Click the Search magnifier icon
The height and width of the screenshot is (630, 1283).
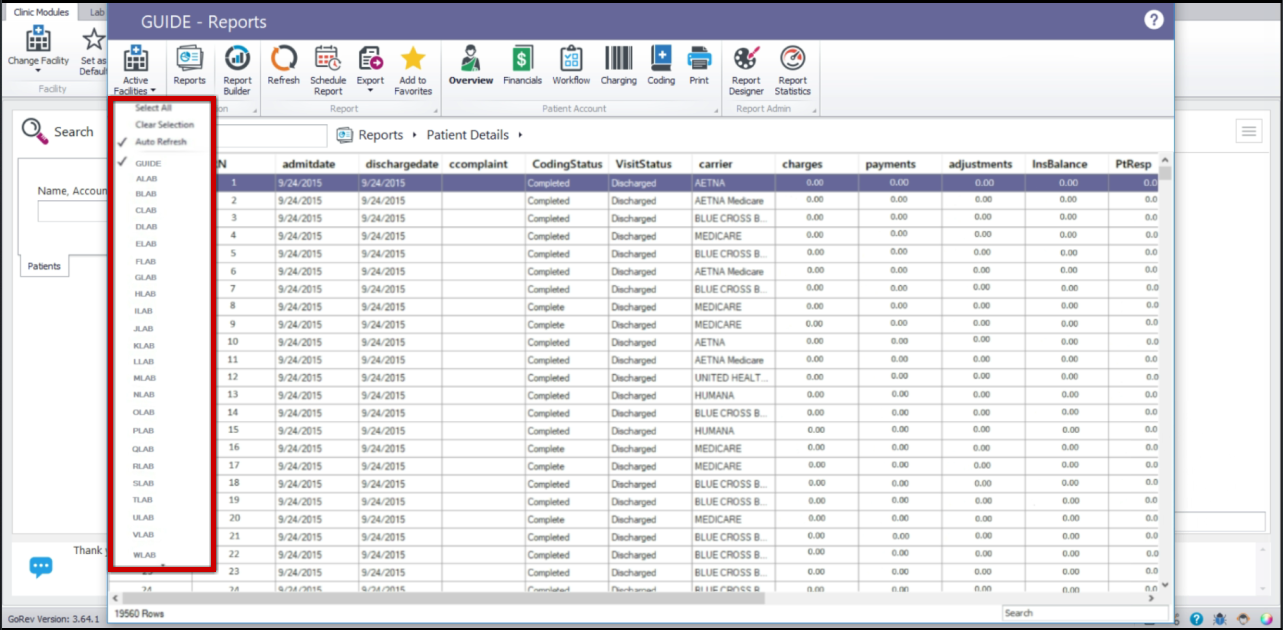point(34,131)
